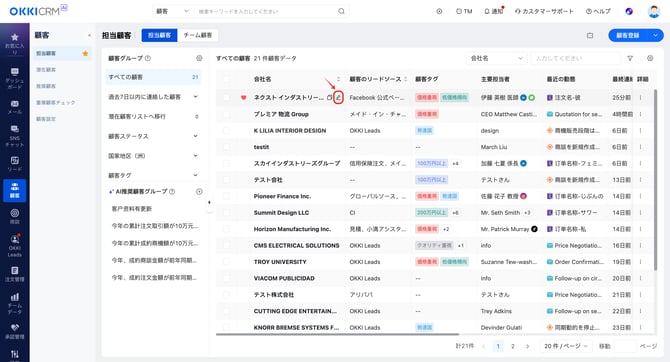Open the TM item in top bar

[464, 11]
